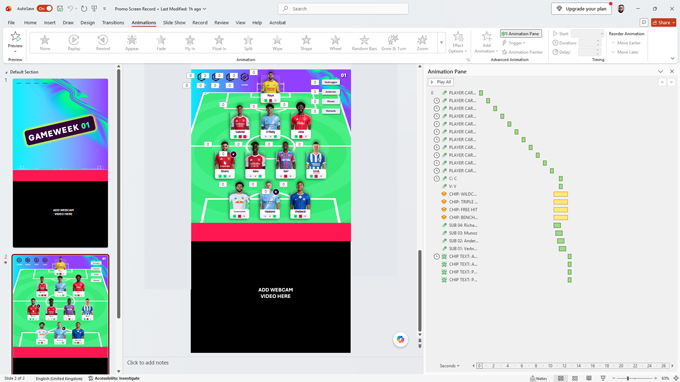Click the Search box
Viewport: 680px width, 382px height.
pos(343,9)
